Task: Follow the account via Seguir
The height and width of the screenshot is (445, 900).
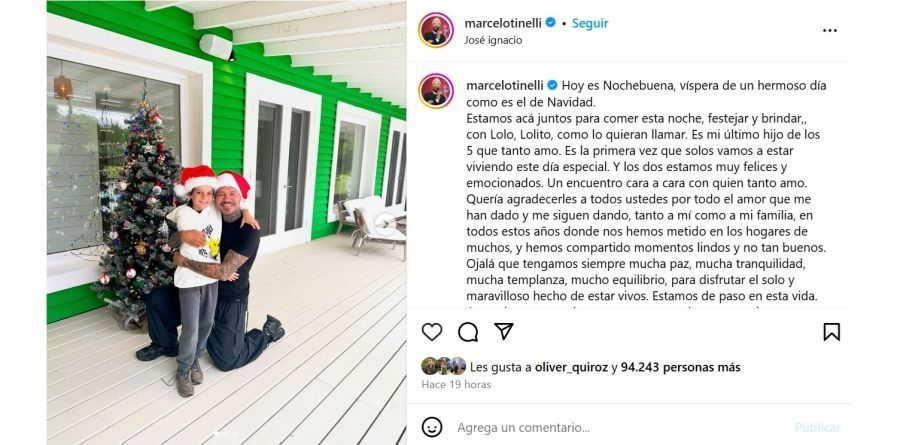Action: click(x=590, y=24)
